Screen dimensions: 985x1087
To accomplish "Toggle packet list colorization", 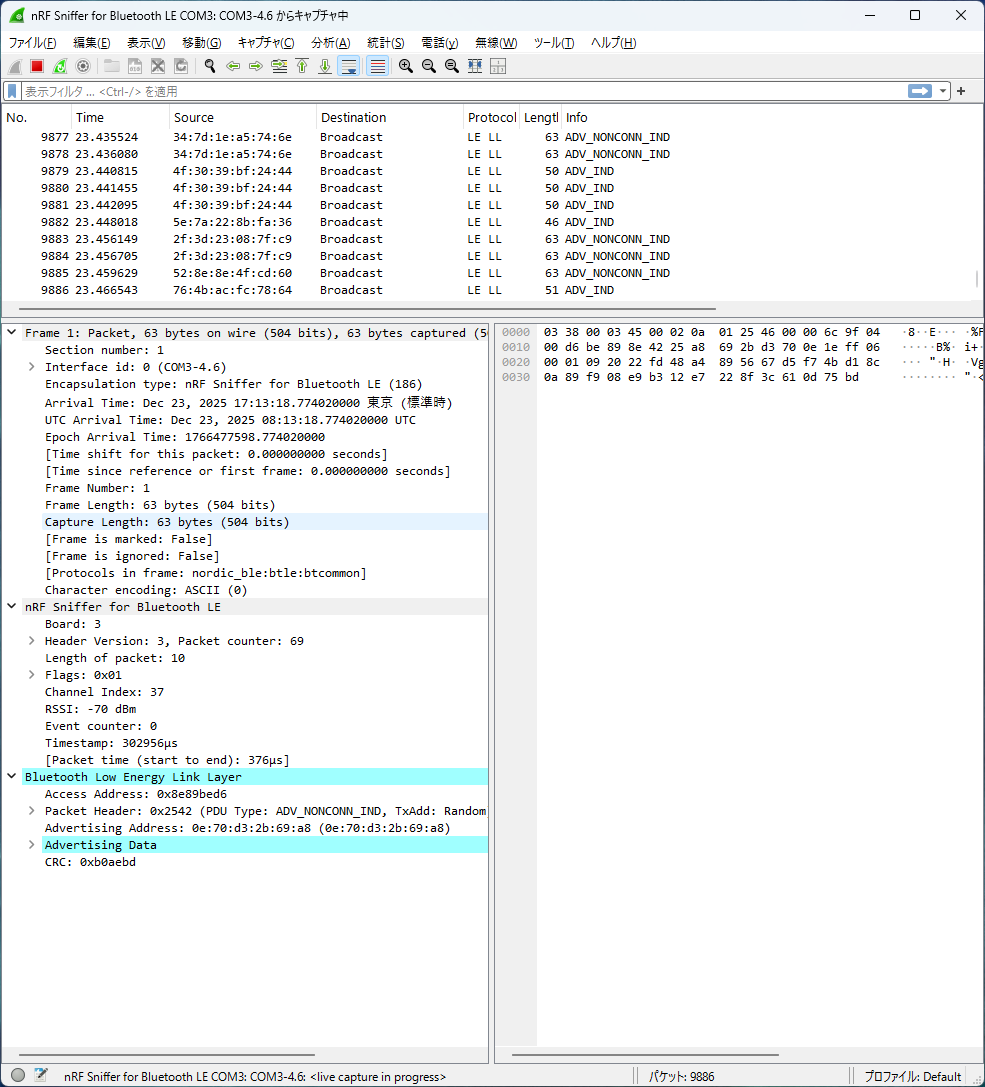I will tap(377, 66).
